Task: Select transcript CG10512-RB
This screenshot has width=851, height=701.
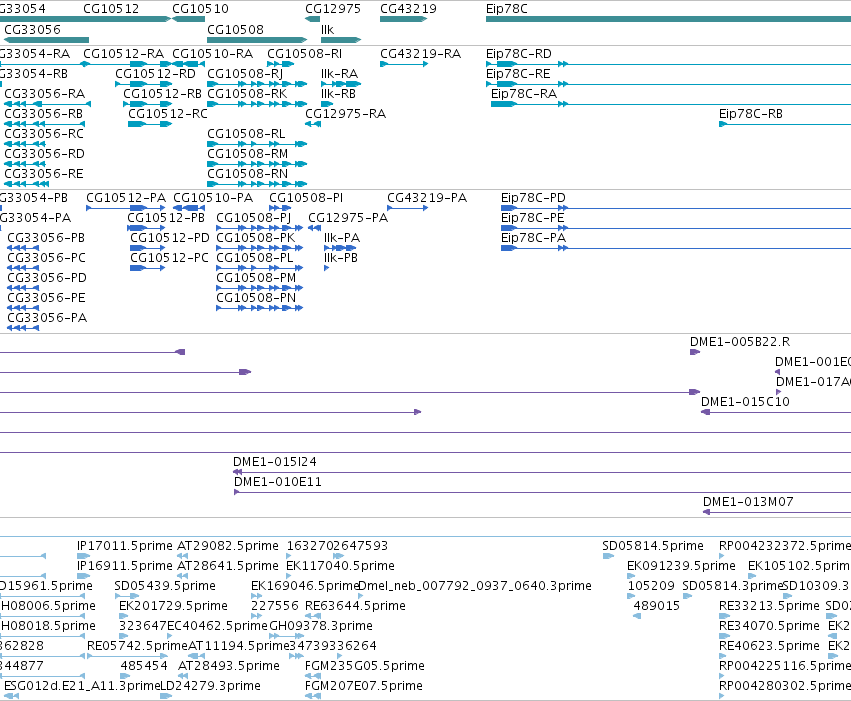Action: (163, 94)
